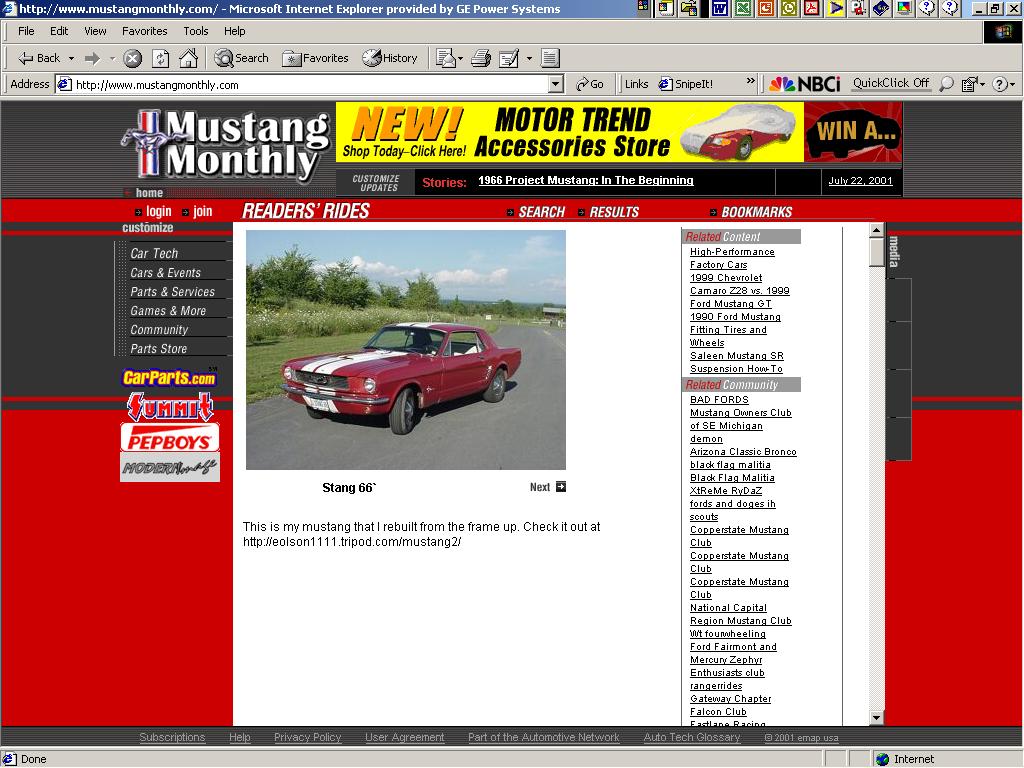Click the red Mustang photo
1024x768 pixels.
(x=406, y=350)
